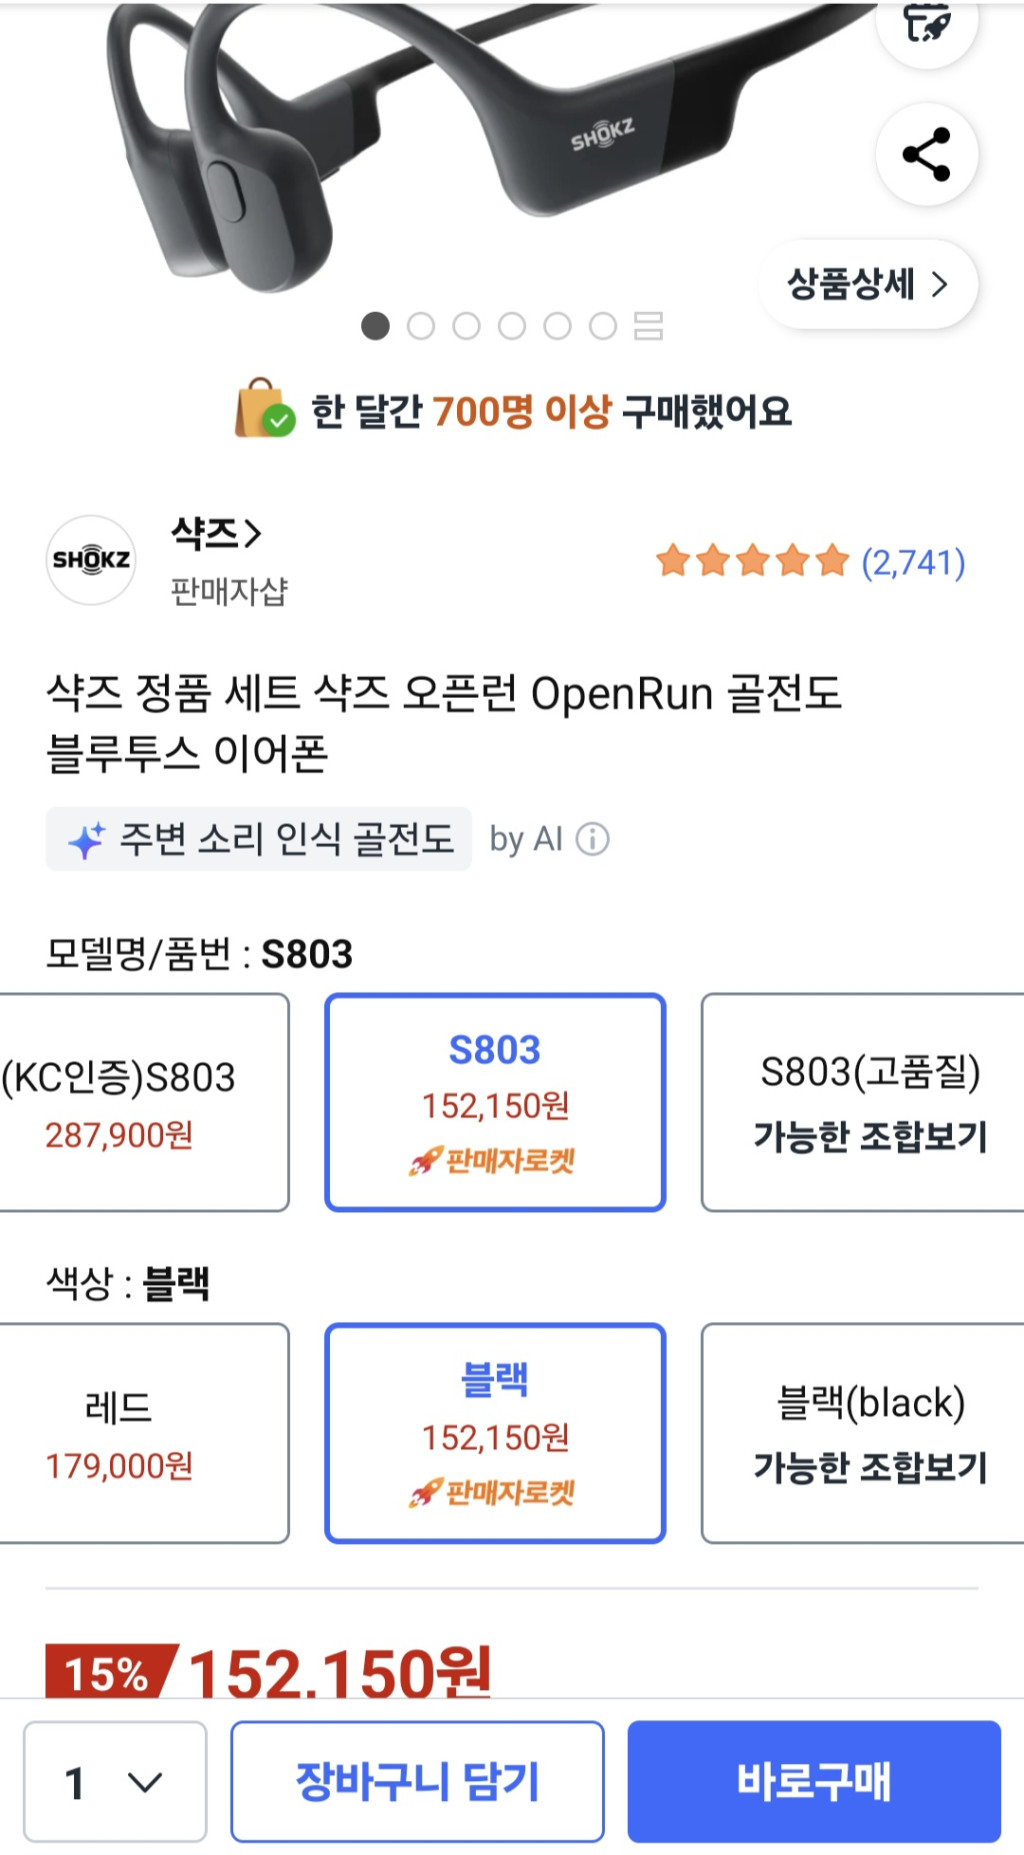Tap 장바구니 담기 button

pos(417,1781)
